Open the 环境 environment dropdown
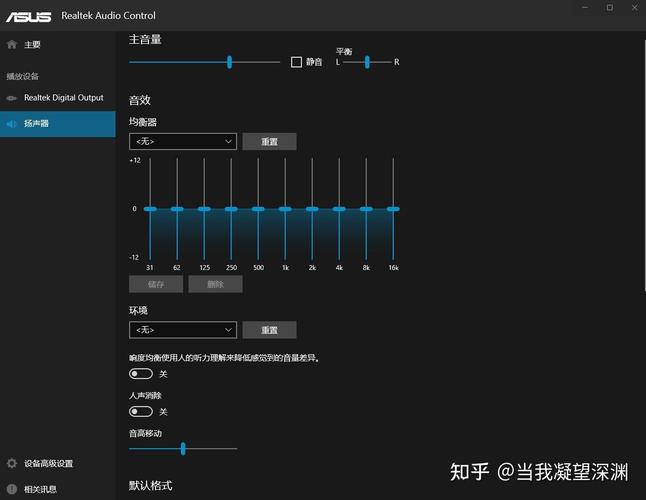Viewport: 646px width, 500px height. 183,330
